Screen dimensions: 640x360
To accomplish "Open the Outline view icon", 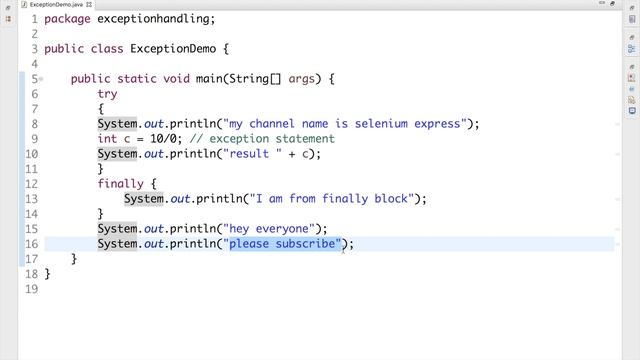I will coord(632,49).
